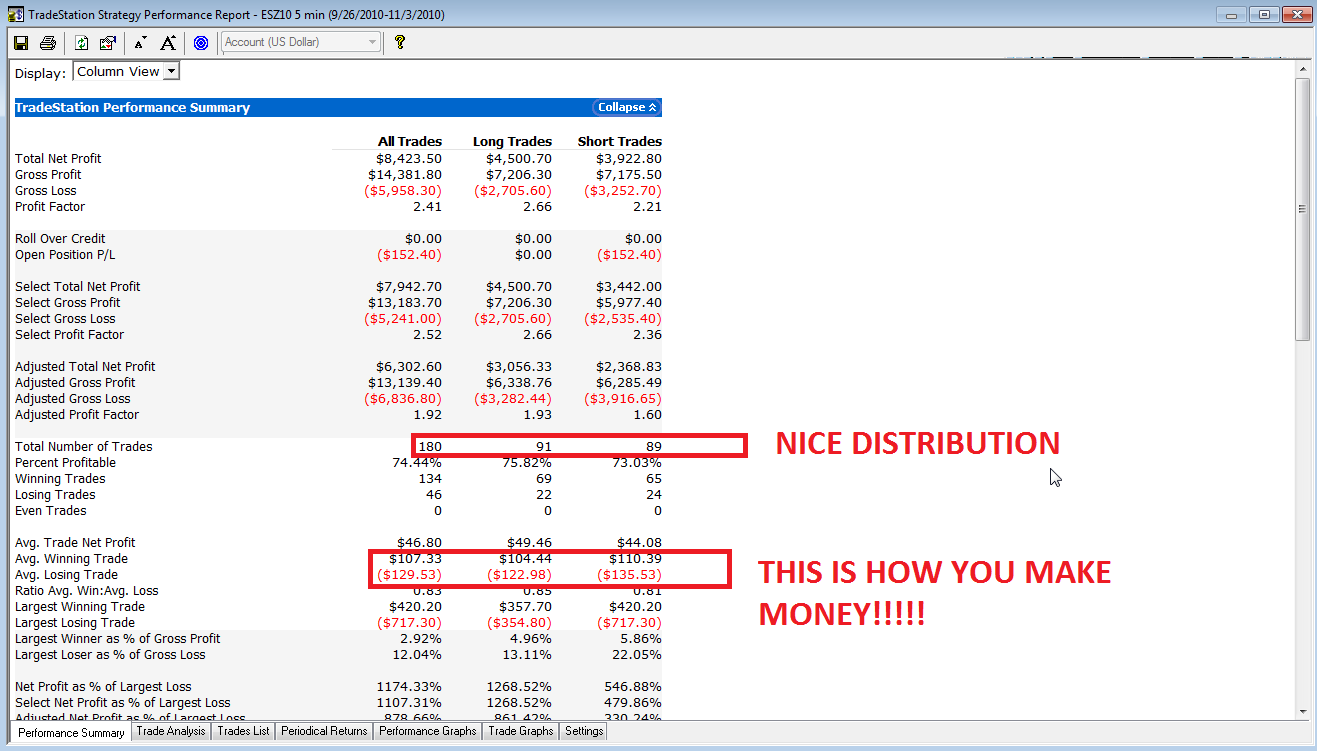The width and height of the screenshot is (1317, 751).
Task: Go to the Settings tab
Action: coord(584,731)
